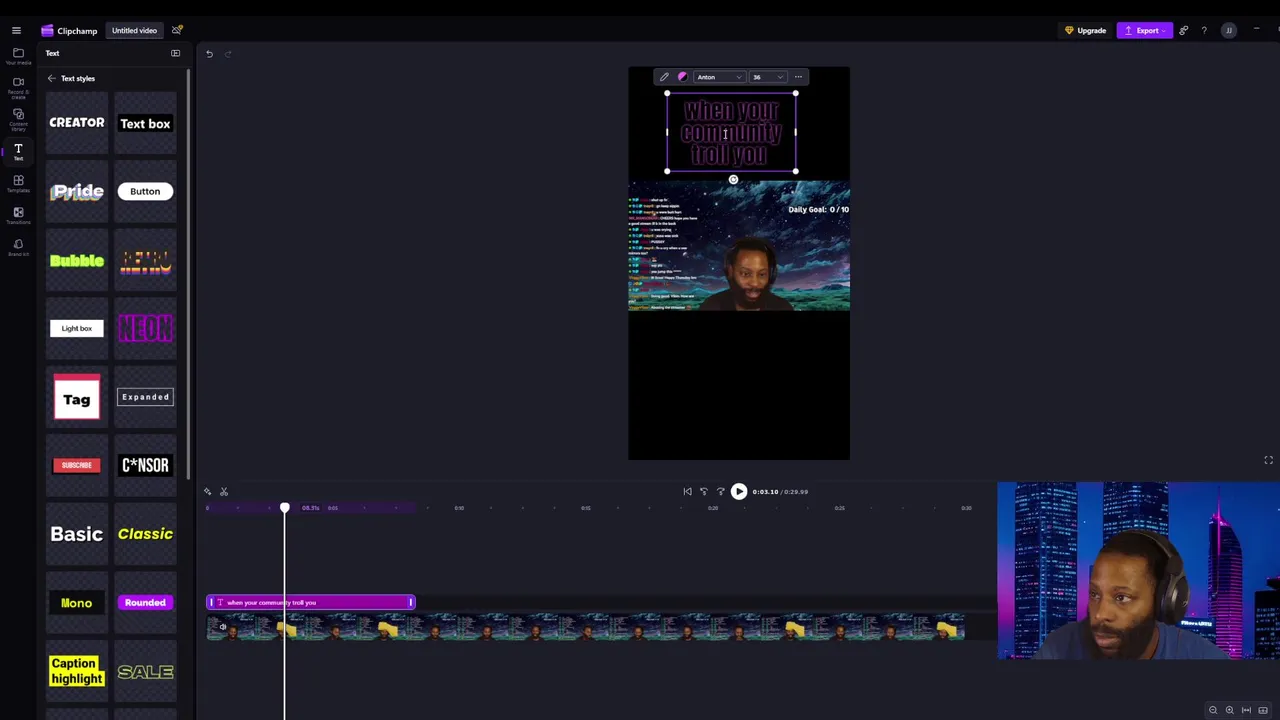
Task: Click the Upgrade button
Action: [1085, 31]
